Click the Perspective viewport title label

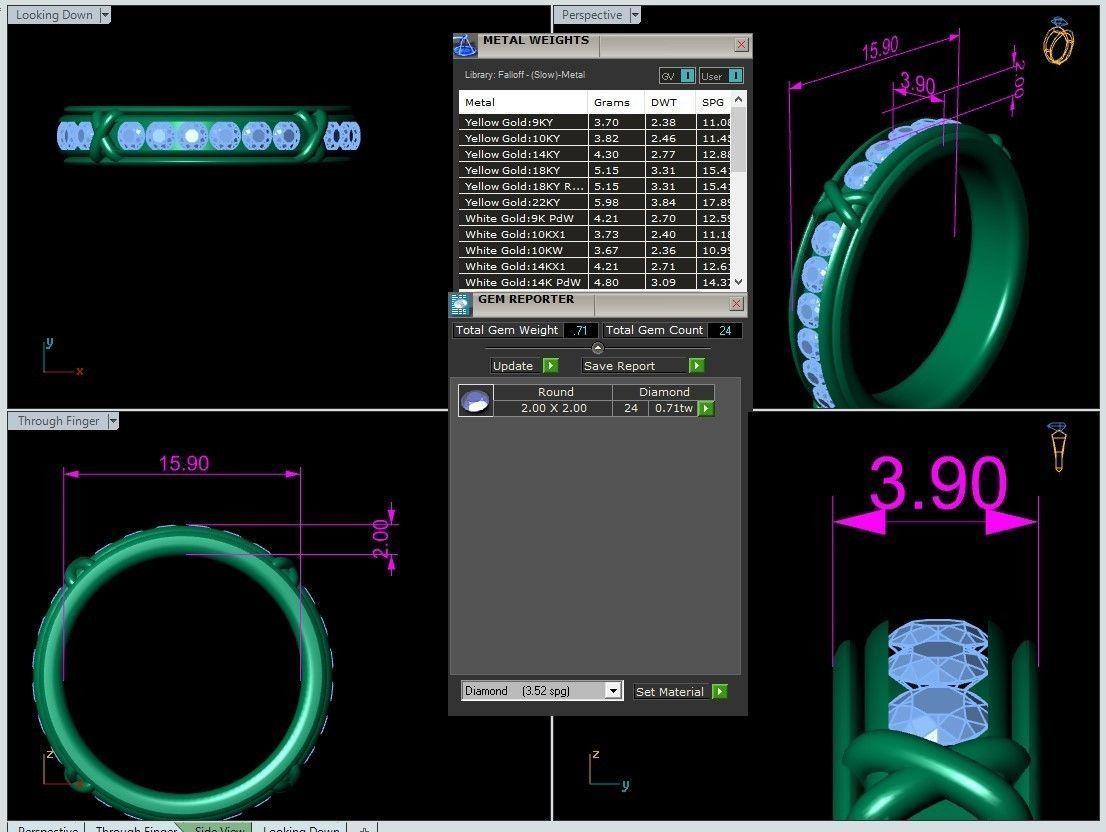click(592, 15)
